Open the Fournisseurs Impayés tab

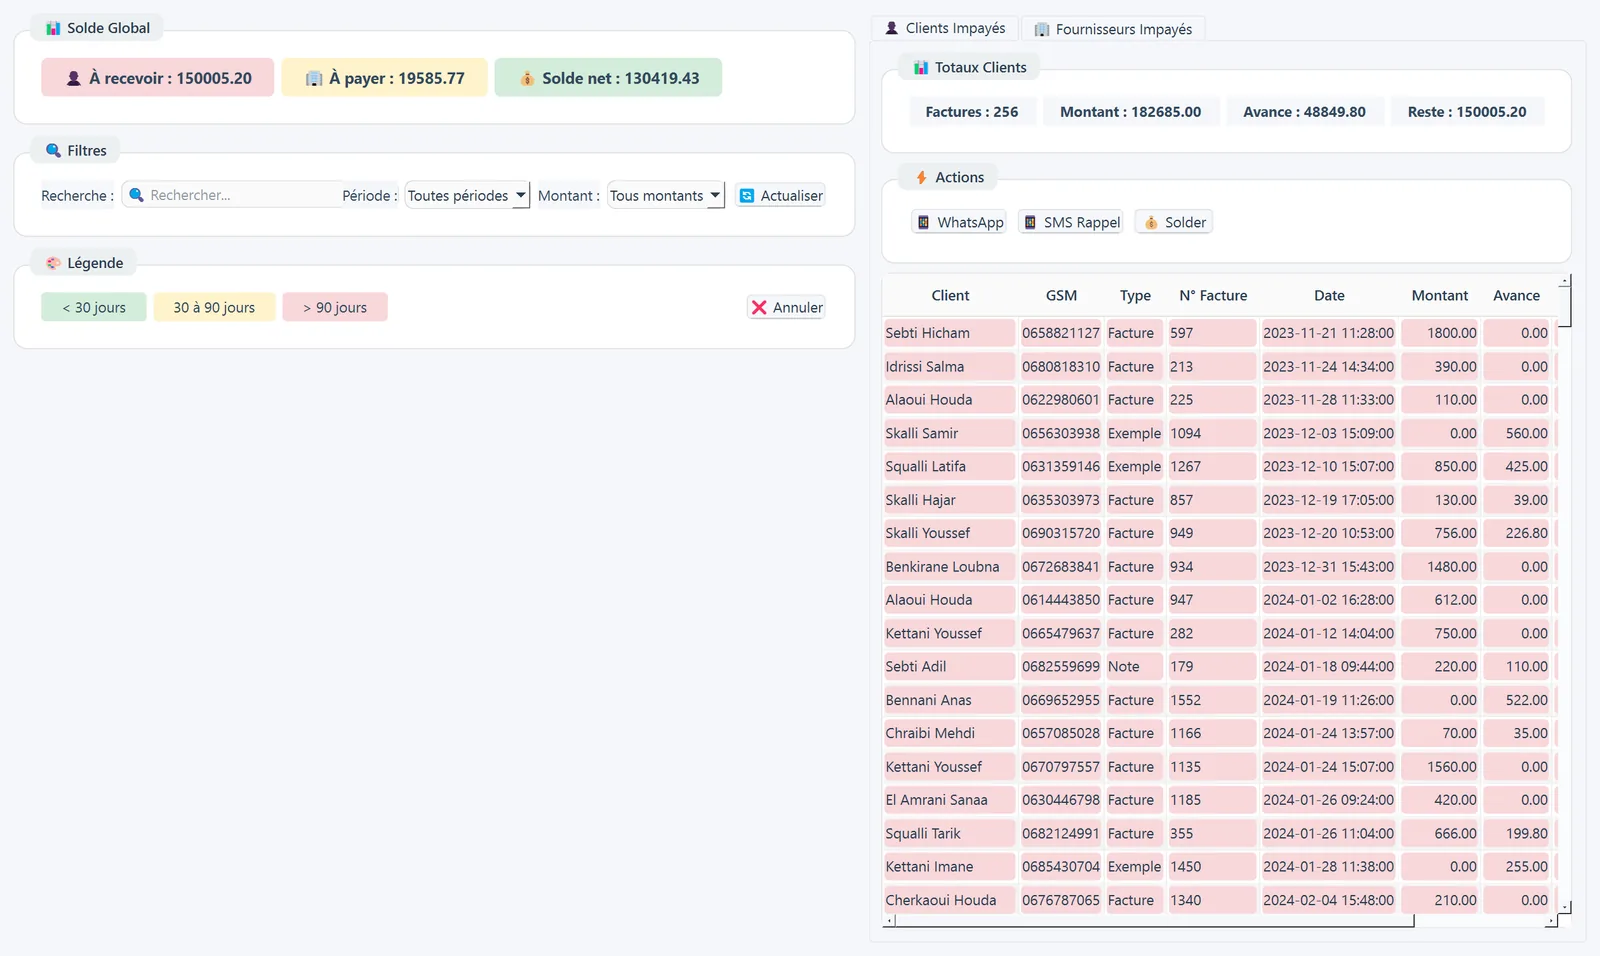tap(1113, 29)
